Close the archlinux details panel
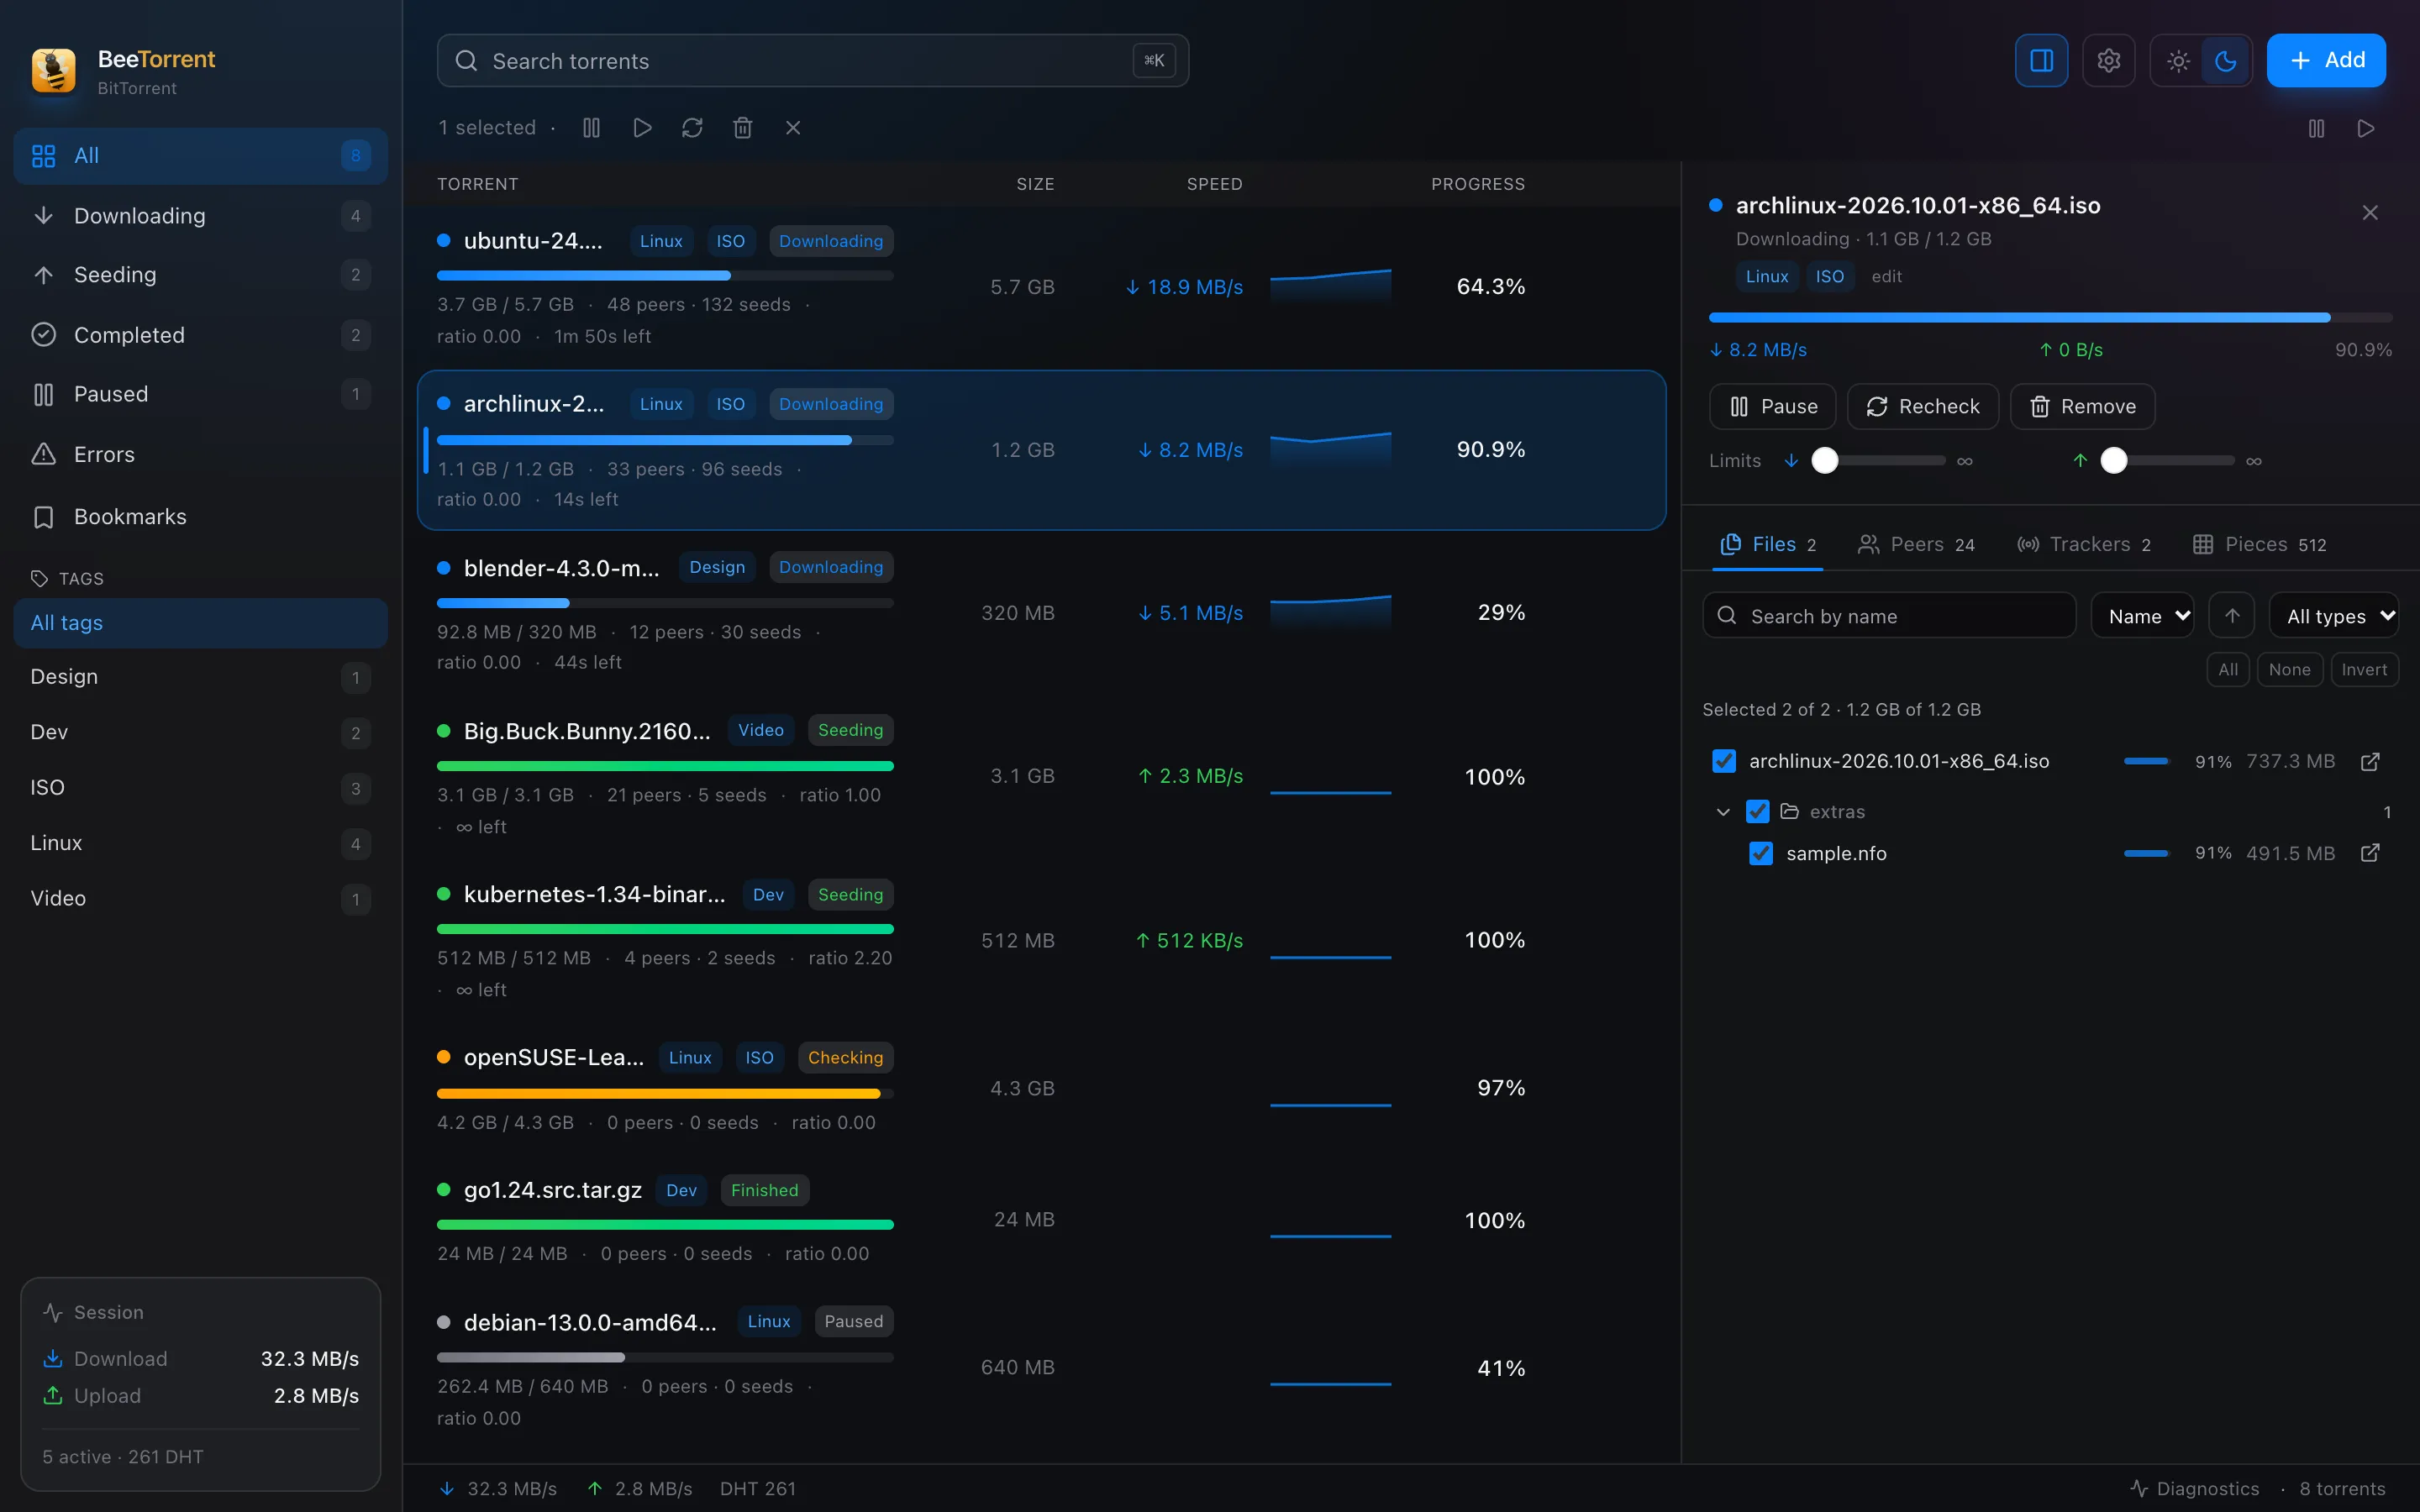 tap(2370, 212)
